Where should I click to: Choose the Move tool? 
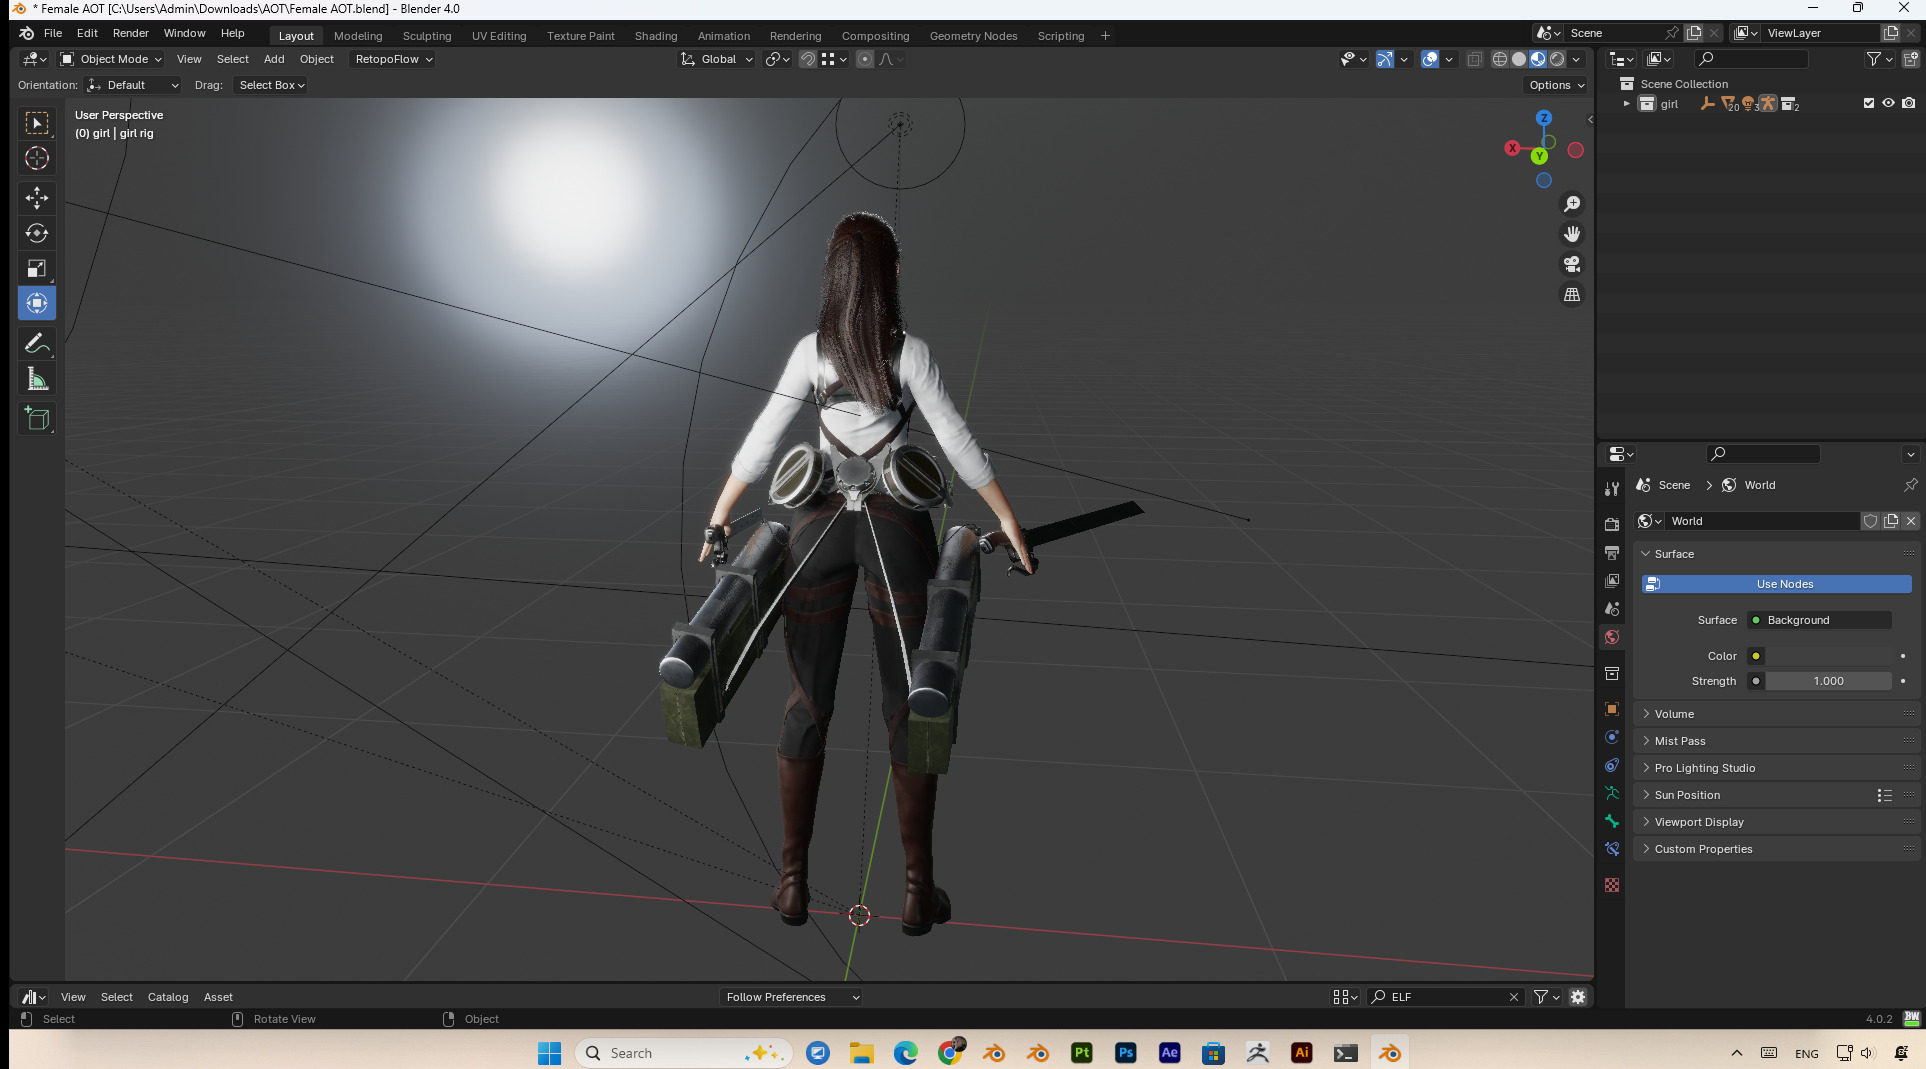click(37, 197)
